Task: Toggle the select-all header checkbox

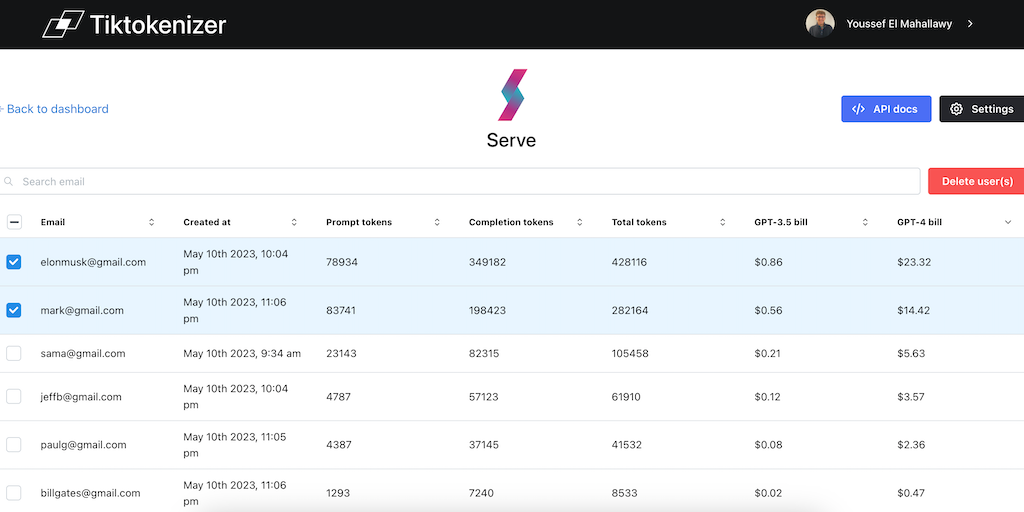Action: tap(14, 222)
